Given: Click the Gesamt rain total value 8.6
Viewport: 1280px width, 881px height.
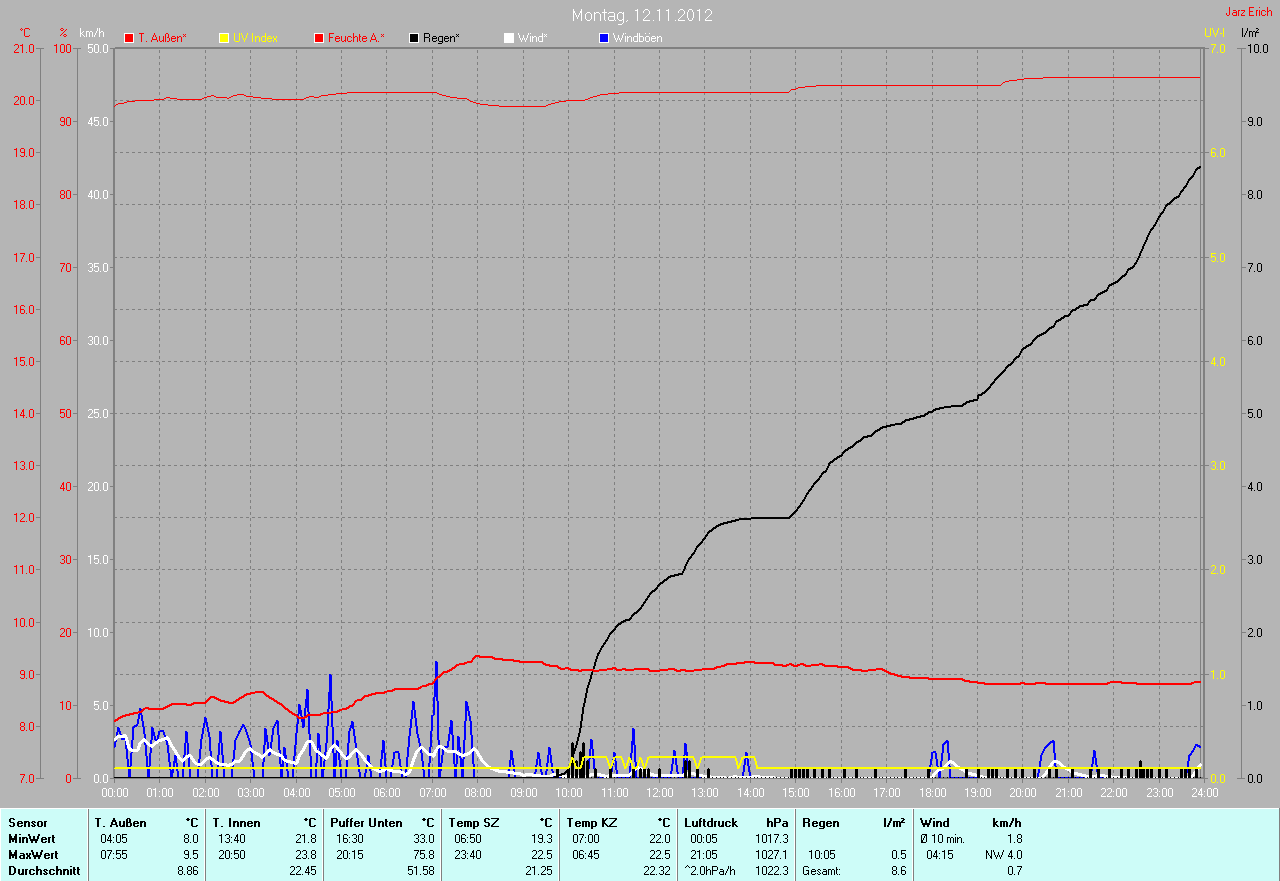Looking at the screenshot, I should (x=897, y=871).
